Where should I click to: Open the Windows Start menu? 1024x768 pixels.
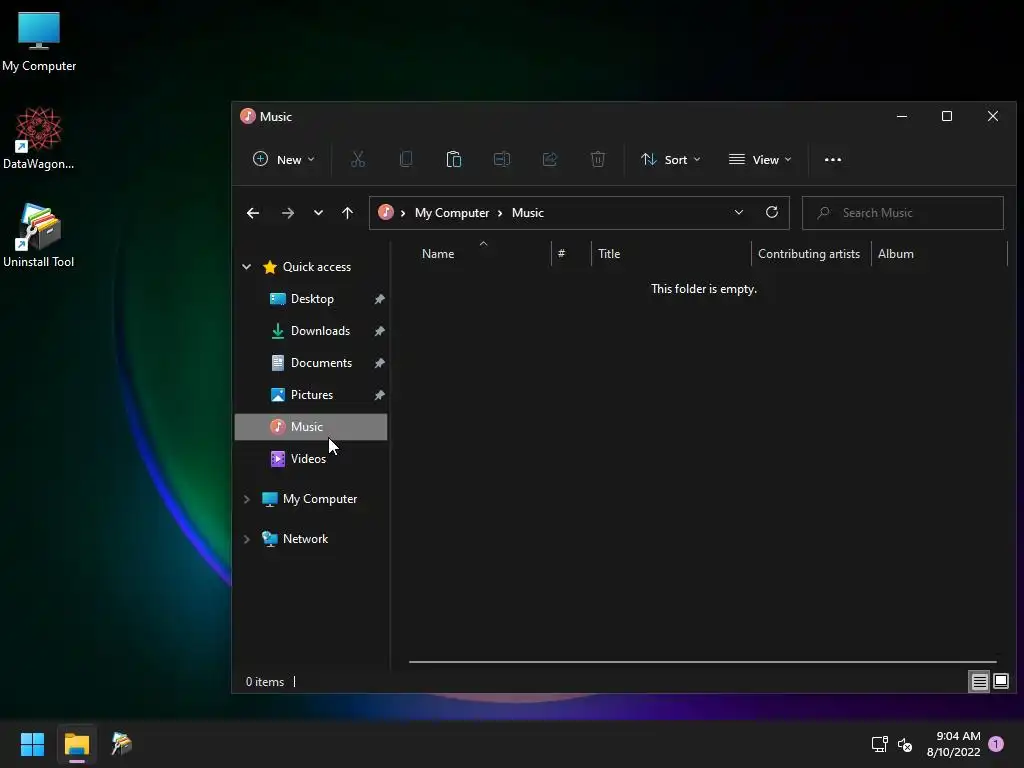point(32,744)
